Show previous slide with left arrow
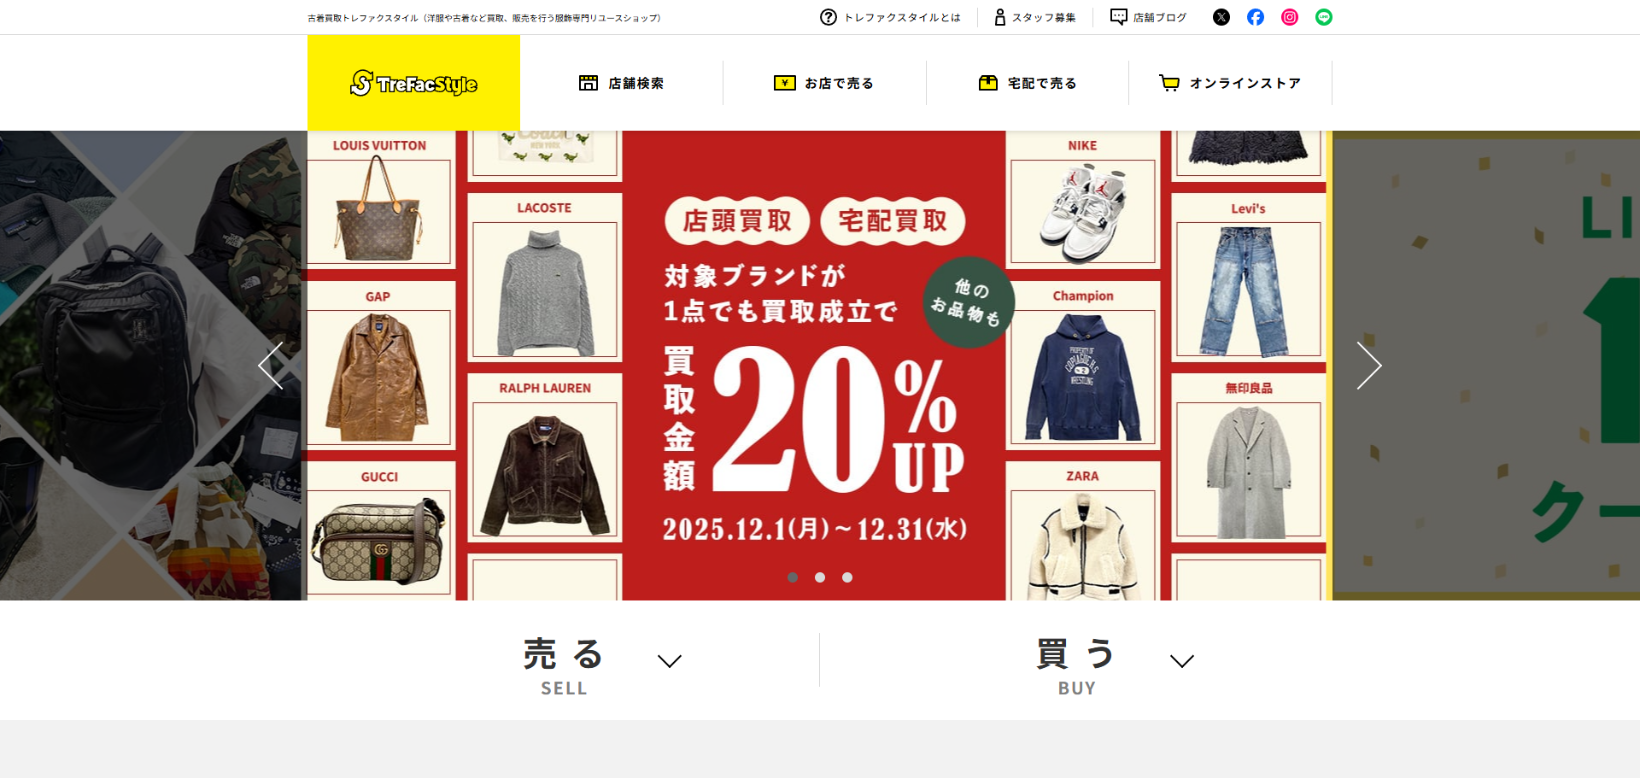The image size is (1640, 778). point(270,366)
